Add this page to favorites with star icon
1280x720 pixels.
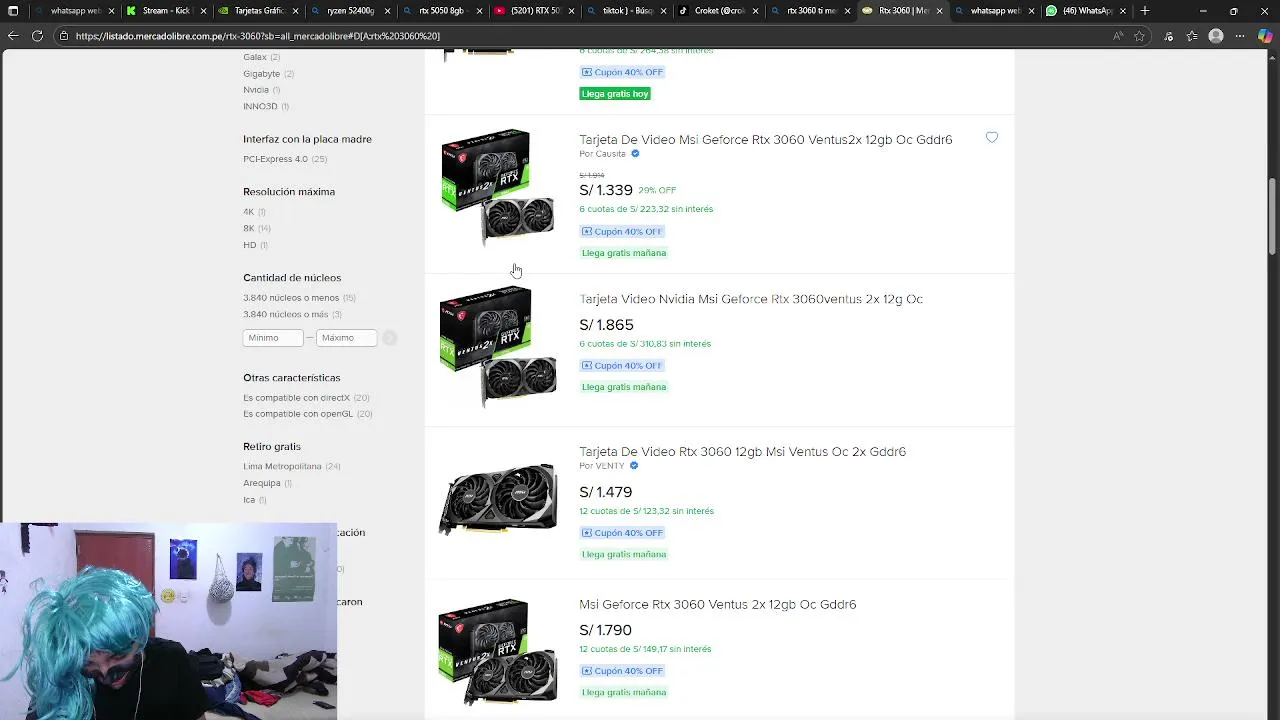(1139, 36)
